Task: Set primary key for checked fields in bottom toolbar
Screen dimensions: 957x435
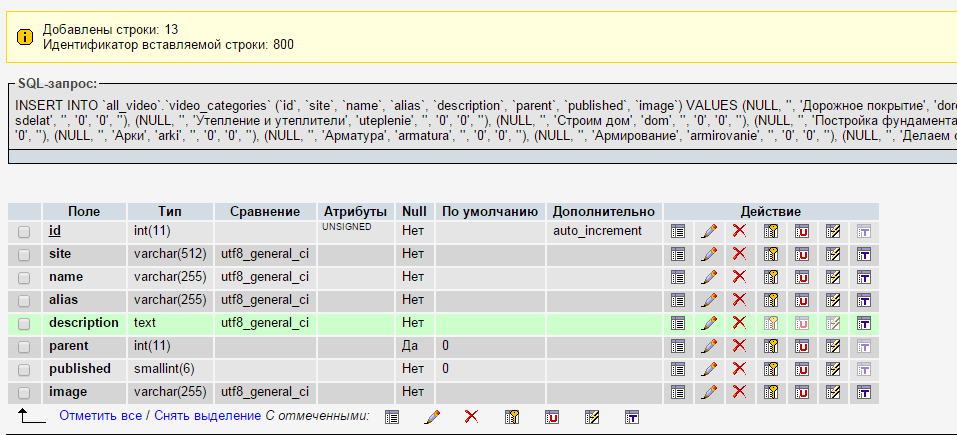Action: (x=512, y=417)
